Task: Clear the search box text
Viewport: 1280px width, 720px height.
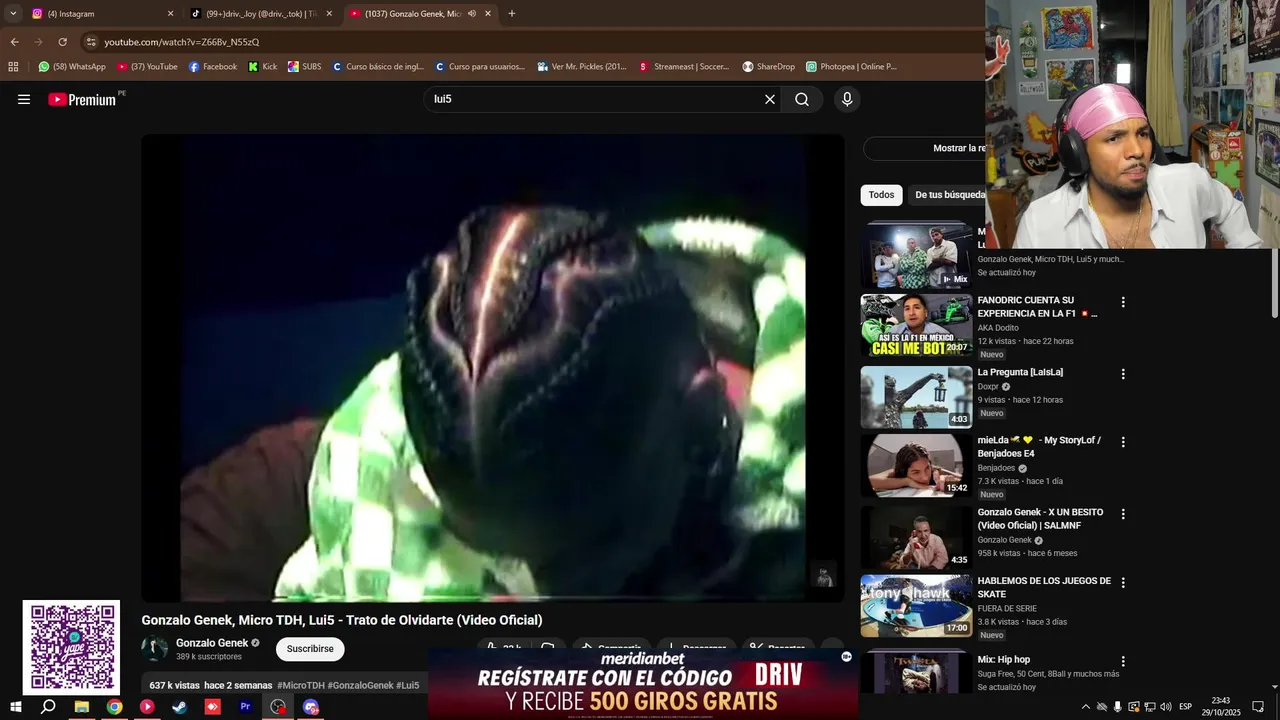Action: [x=770, y=99]
